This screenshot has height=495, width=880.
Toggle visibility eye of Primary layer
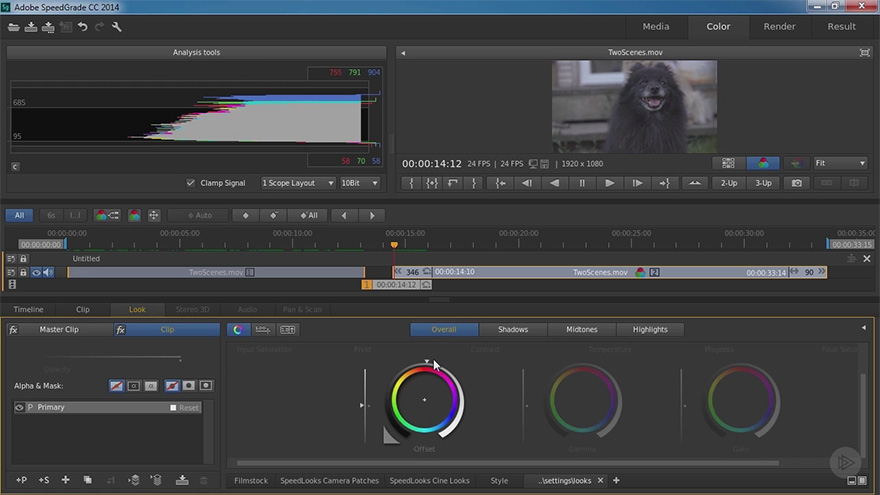(x=19, y=407)
